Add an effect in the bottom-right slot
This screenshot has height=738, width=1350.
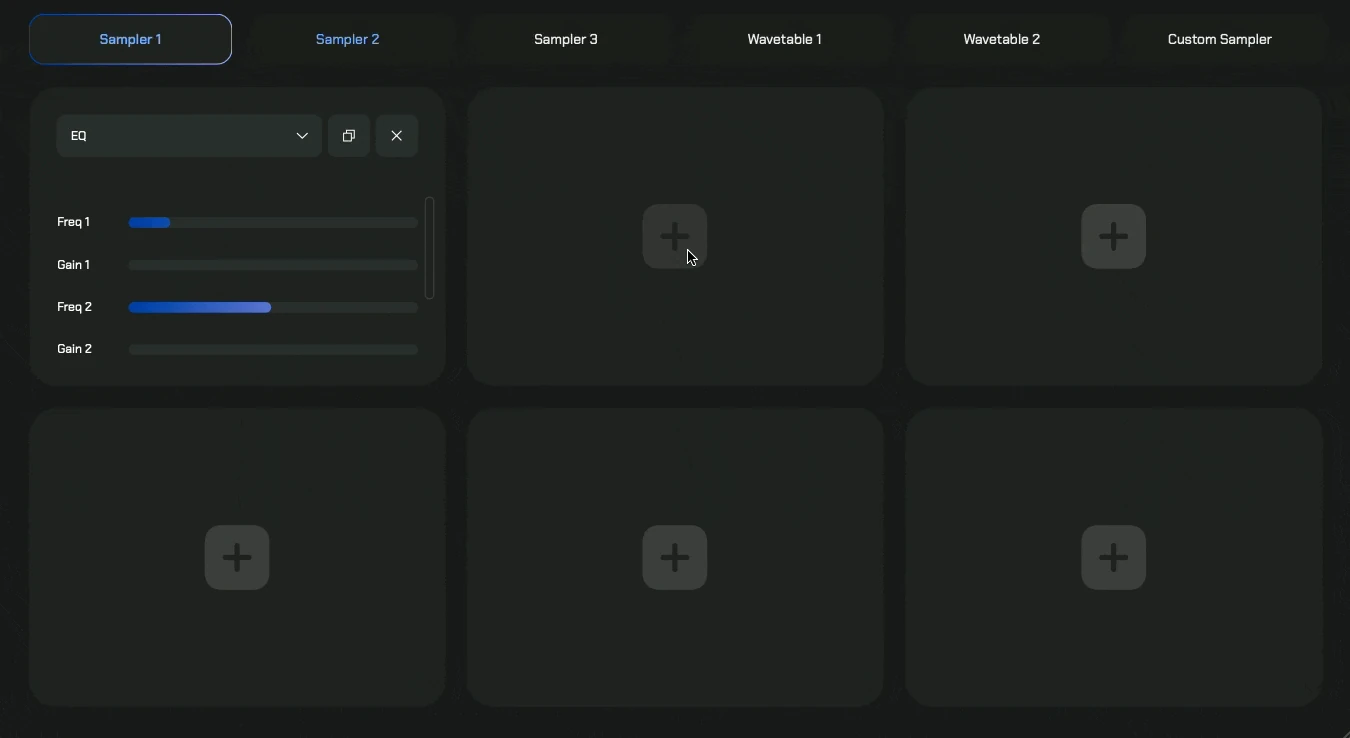pos(1113,558)
